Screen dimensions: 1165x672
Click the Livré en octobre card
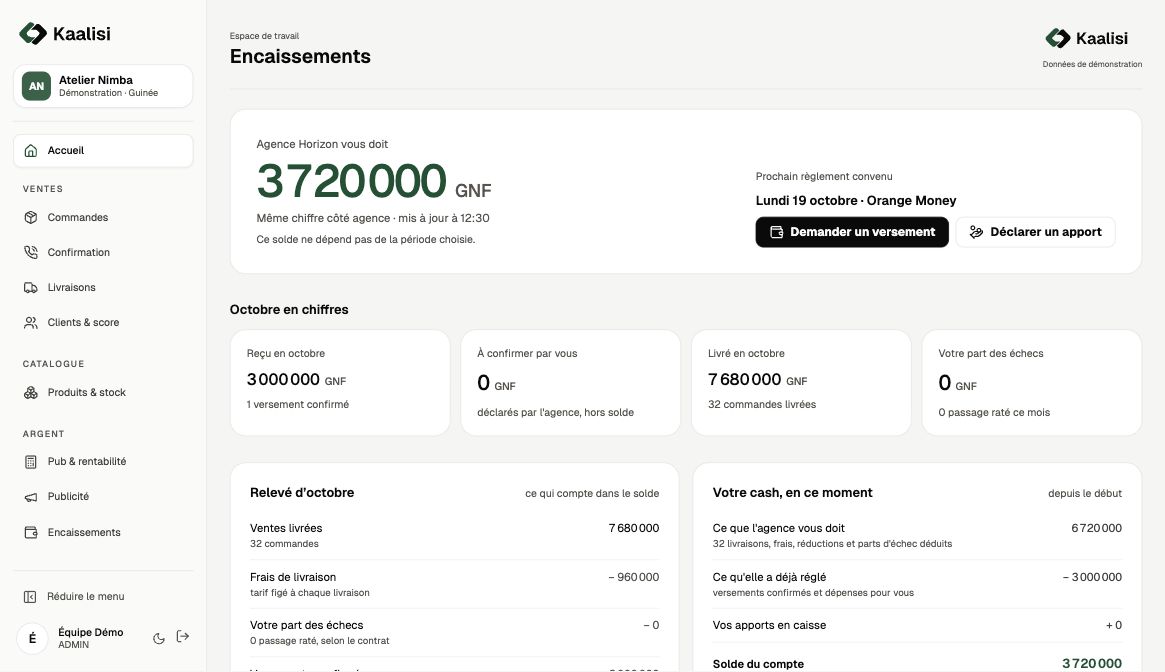pyautogui.click(x=801, y=382)
